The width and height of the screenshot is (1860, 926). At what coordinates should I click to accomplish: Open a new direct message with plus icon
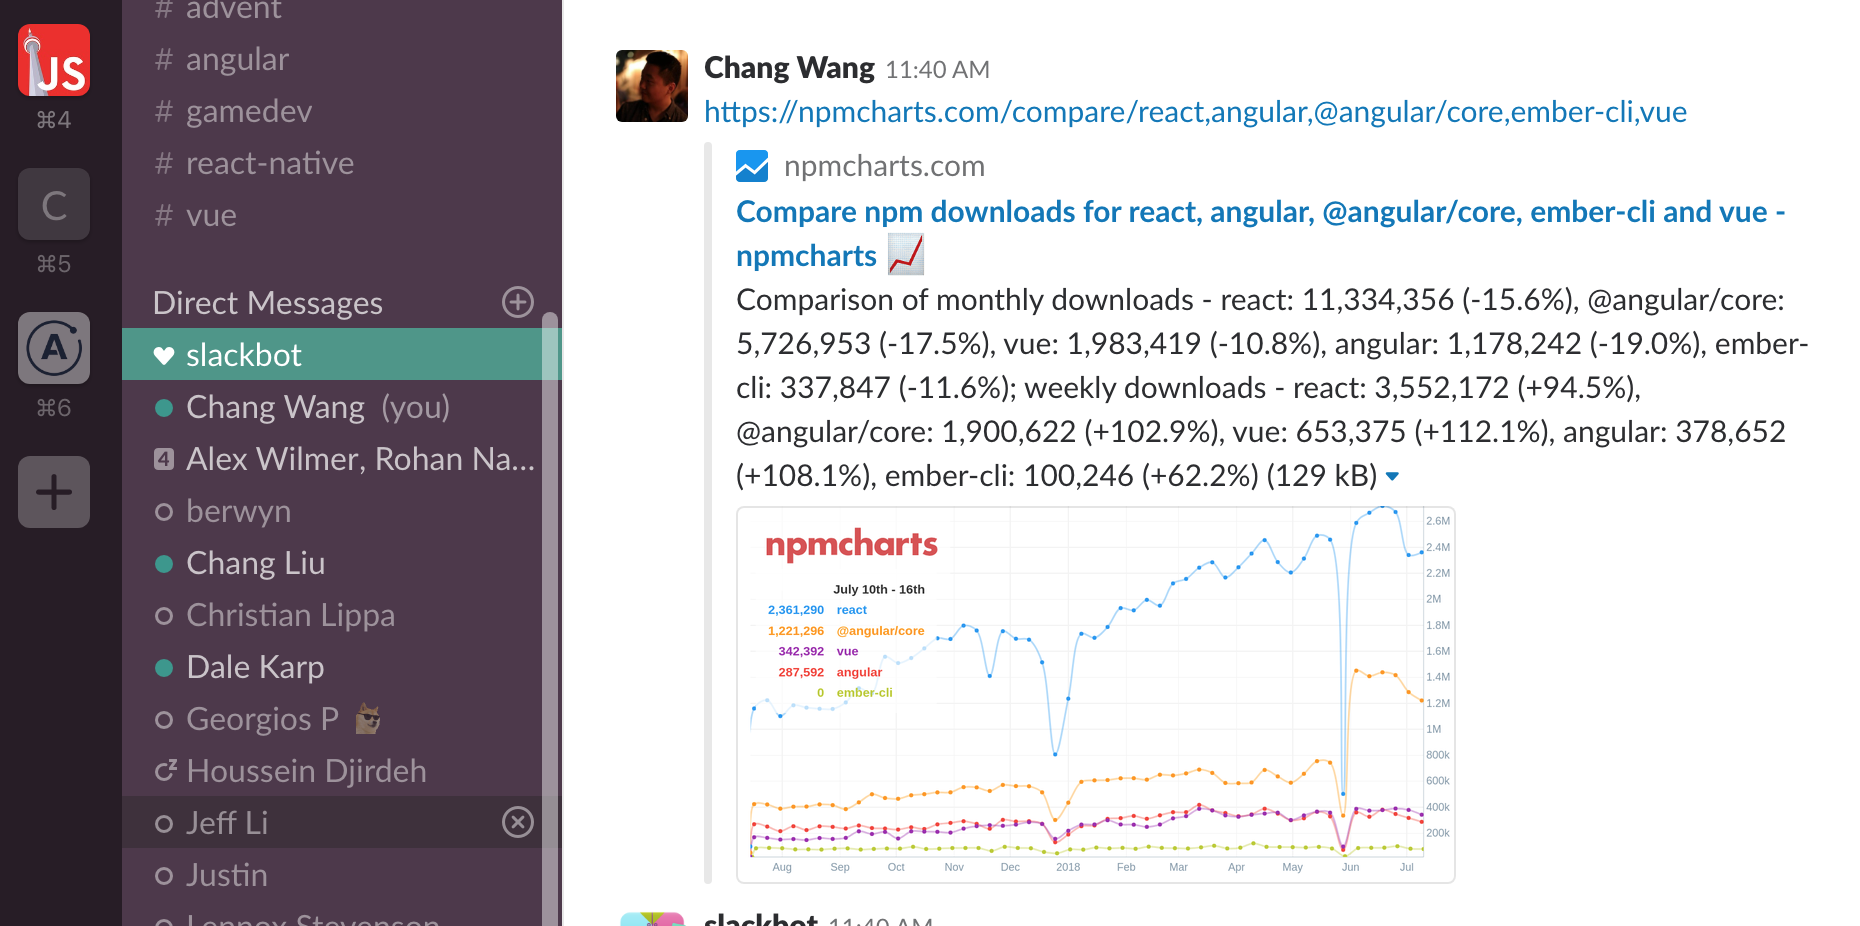tap(518, 302)
